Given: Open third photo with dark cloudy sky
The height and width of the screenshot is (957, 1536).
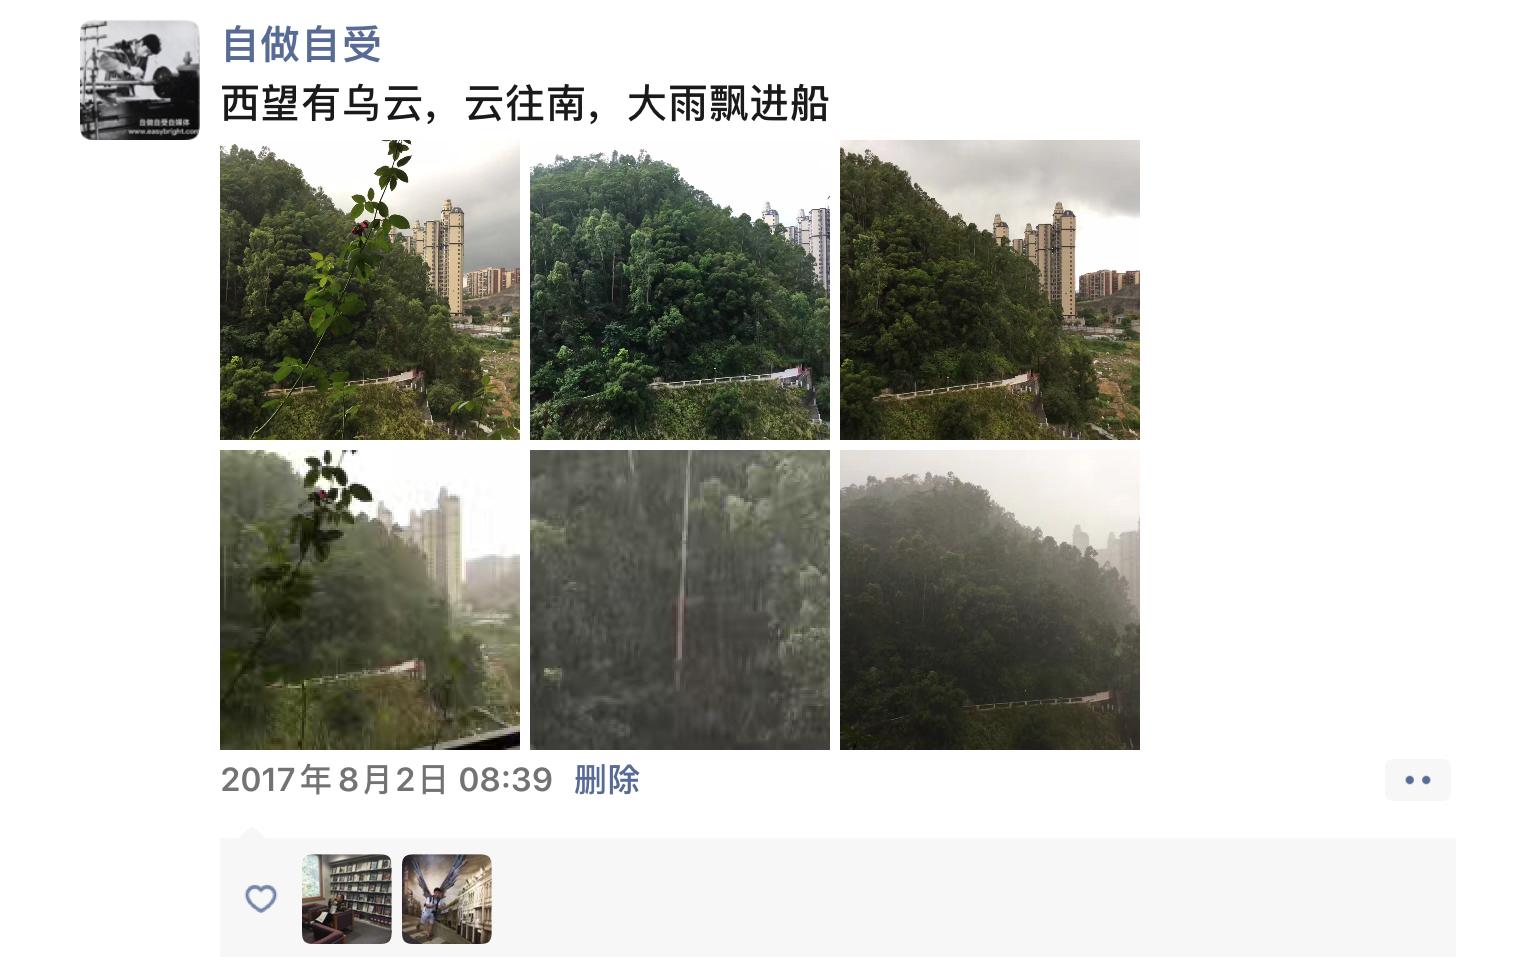Looking at the screenshot, I should pyautogui.click(x=990, y=290).
